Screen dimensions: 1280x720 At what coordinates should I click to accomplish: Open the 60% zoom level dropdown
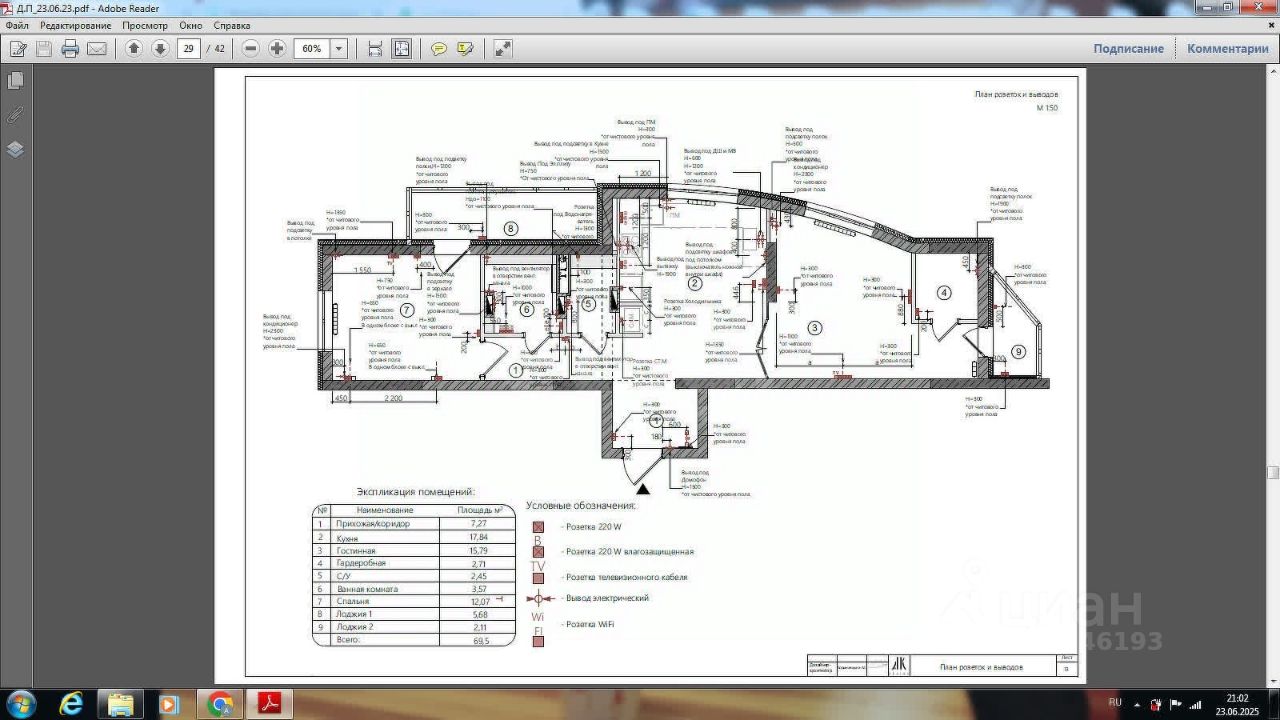click(339, 49)
